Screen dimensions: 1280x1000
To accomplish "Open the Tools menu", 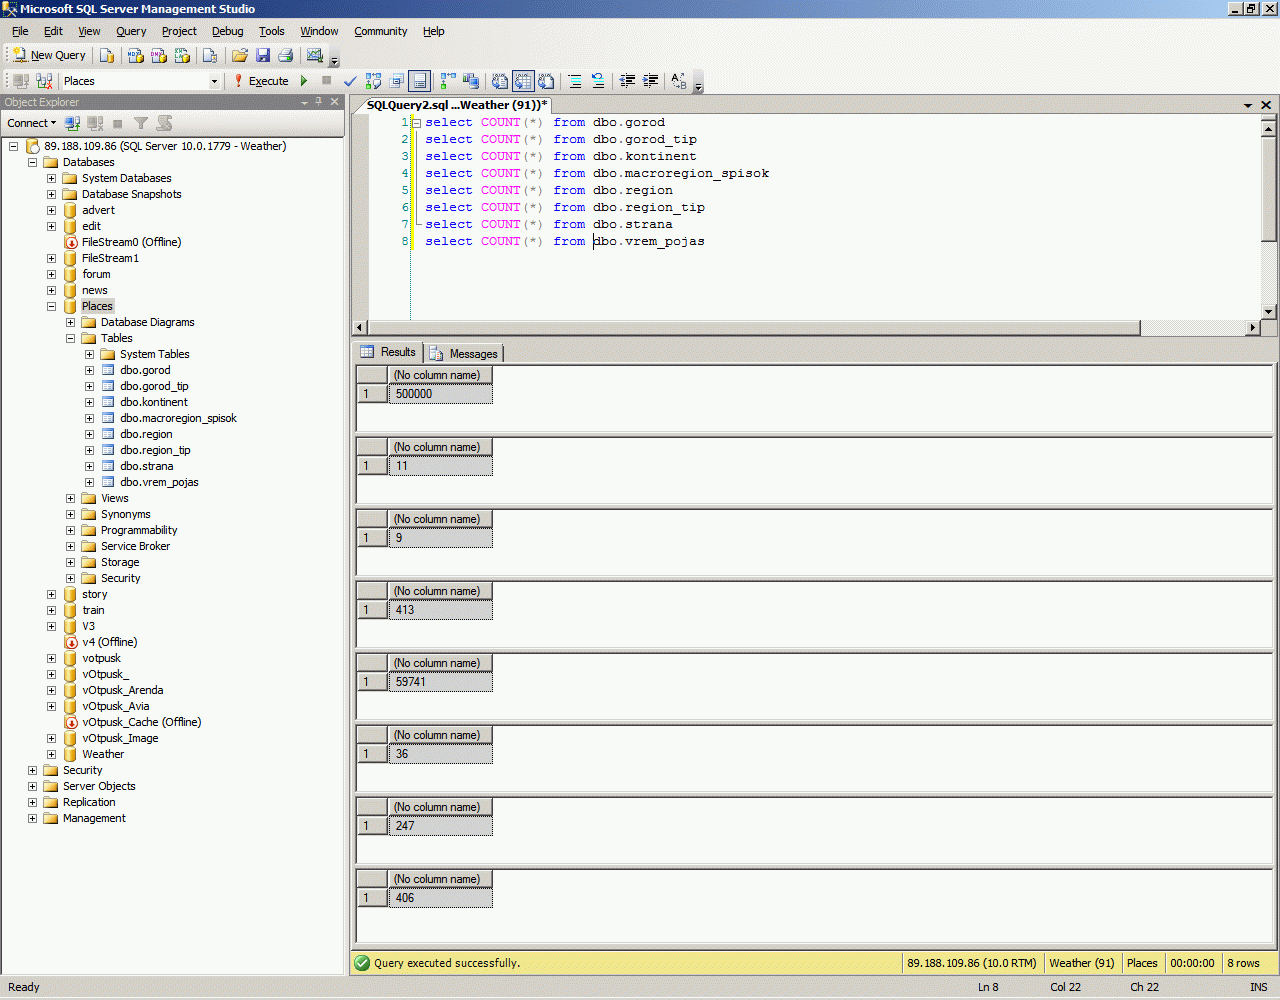I will click(x=272, y=31).
